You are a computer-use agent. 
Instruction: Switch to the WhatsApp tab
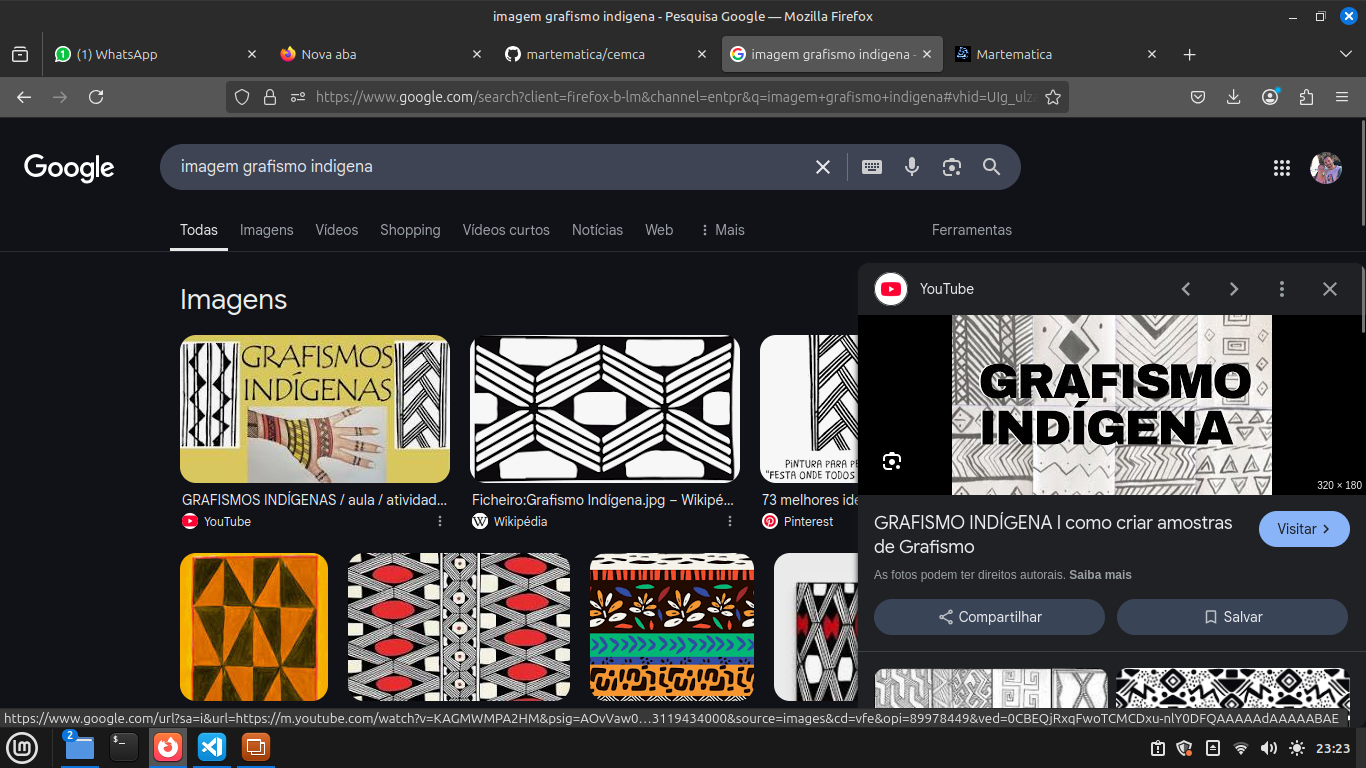pos(156,55)
